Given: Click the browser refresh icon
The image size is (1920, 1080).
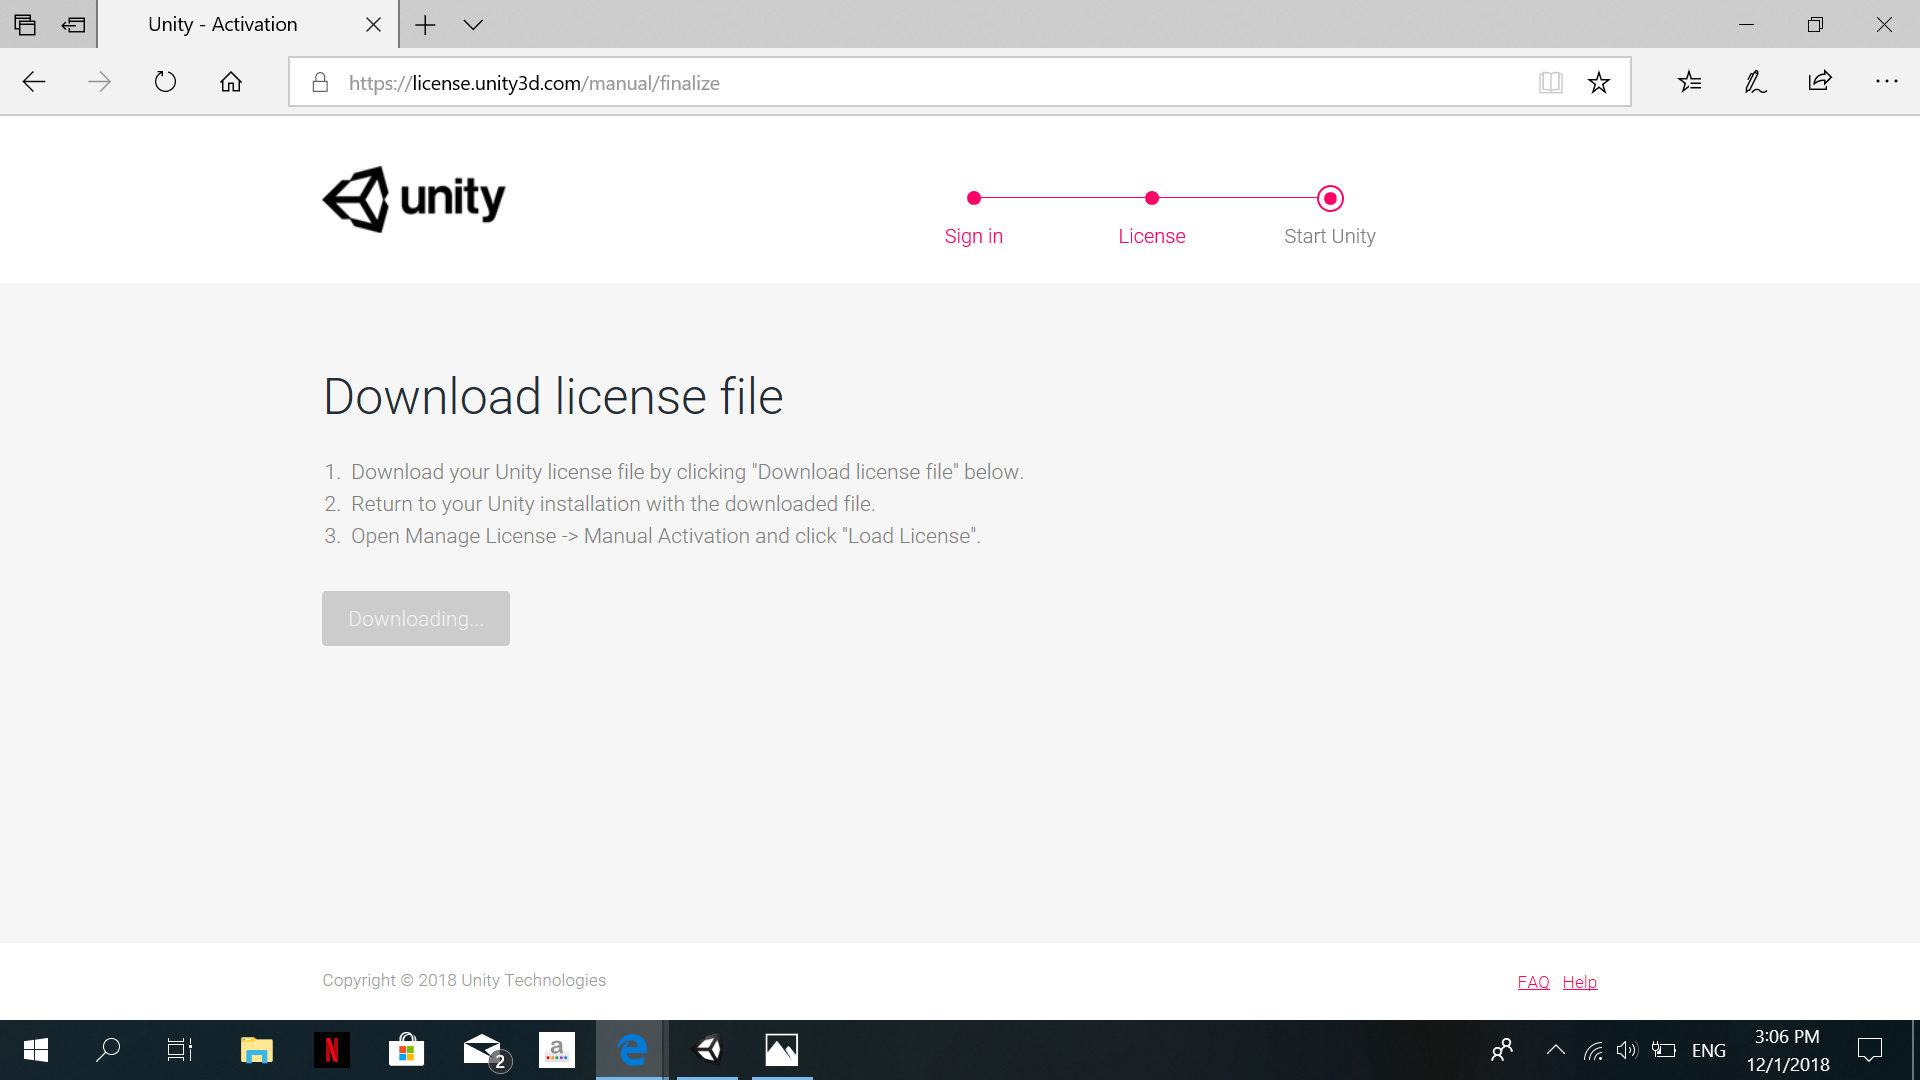Looking at the screenshot, I should tap(165, 82).
